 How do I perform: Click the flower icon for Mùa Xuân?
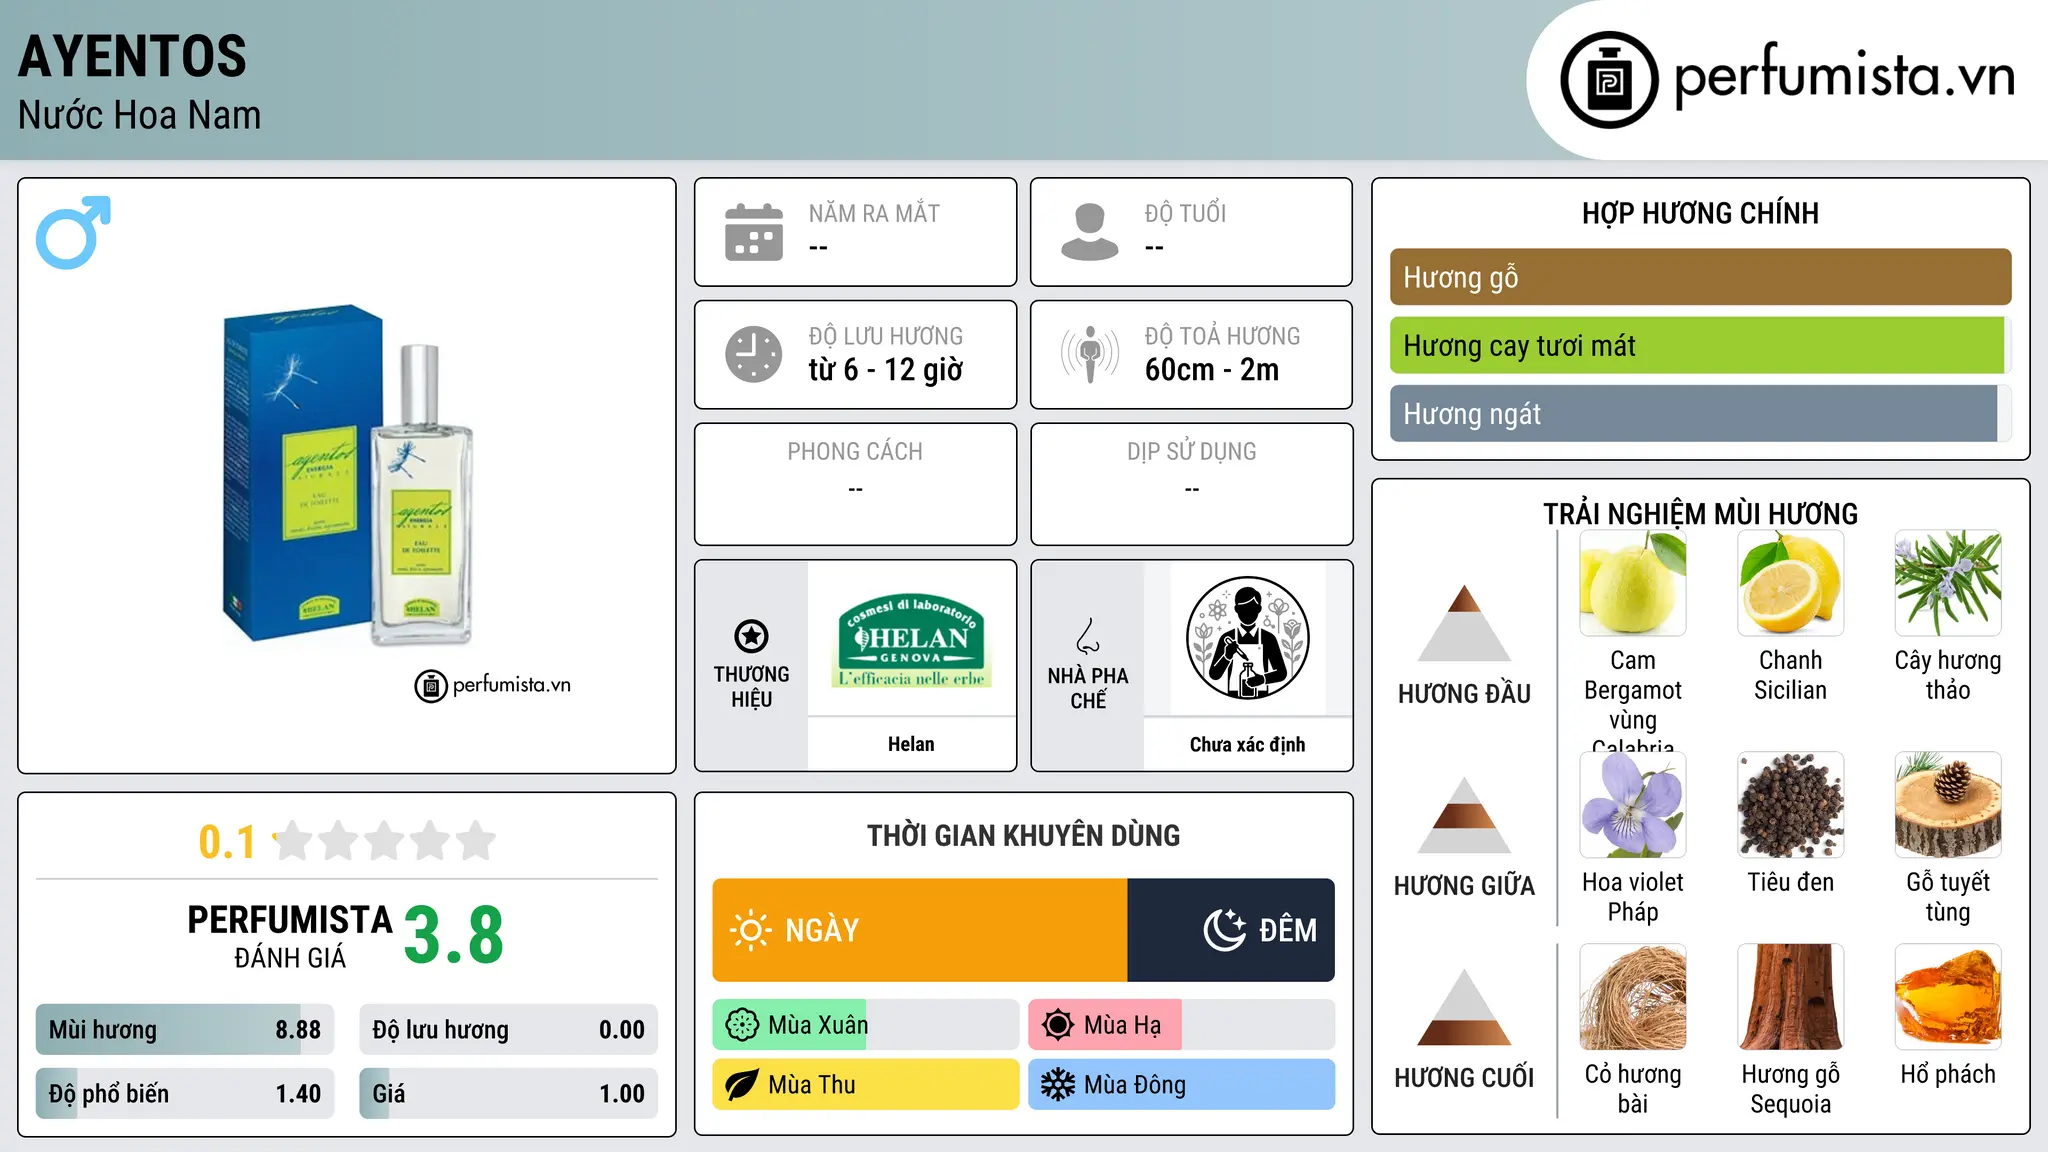(742, 1025)
